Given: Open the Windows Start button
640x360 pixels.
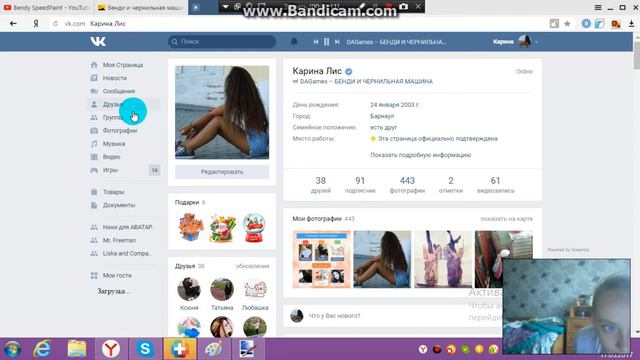Looking at the screenshot, I should pos(13,349).
